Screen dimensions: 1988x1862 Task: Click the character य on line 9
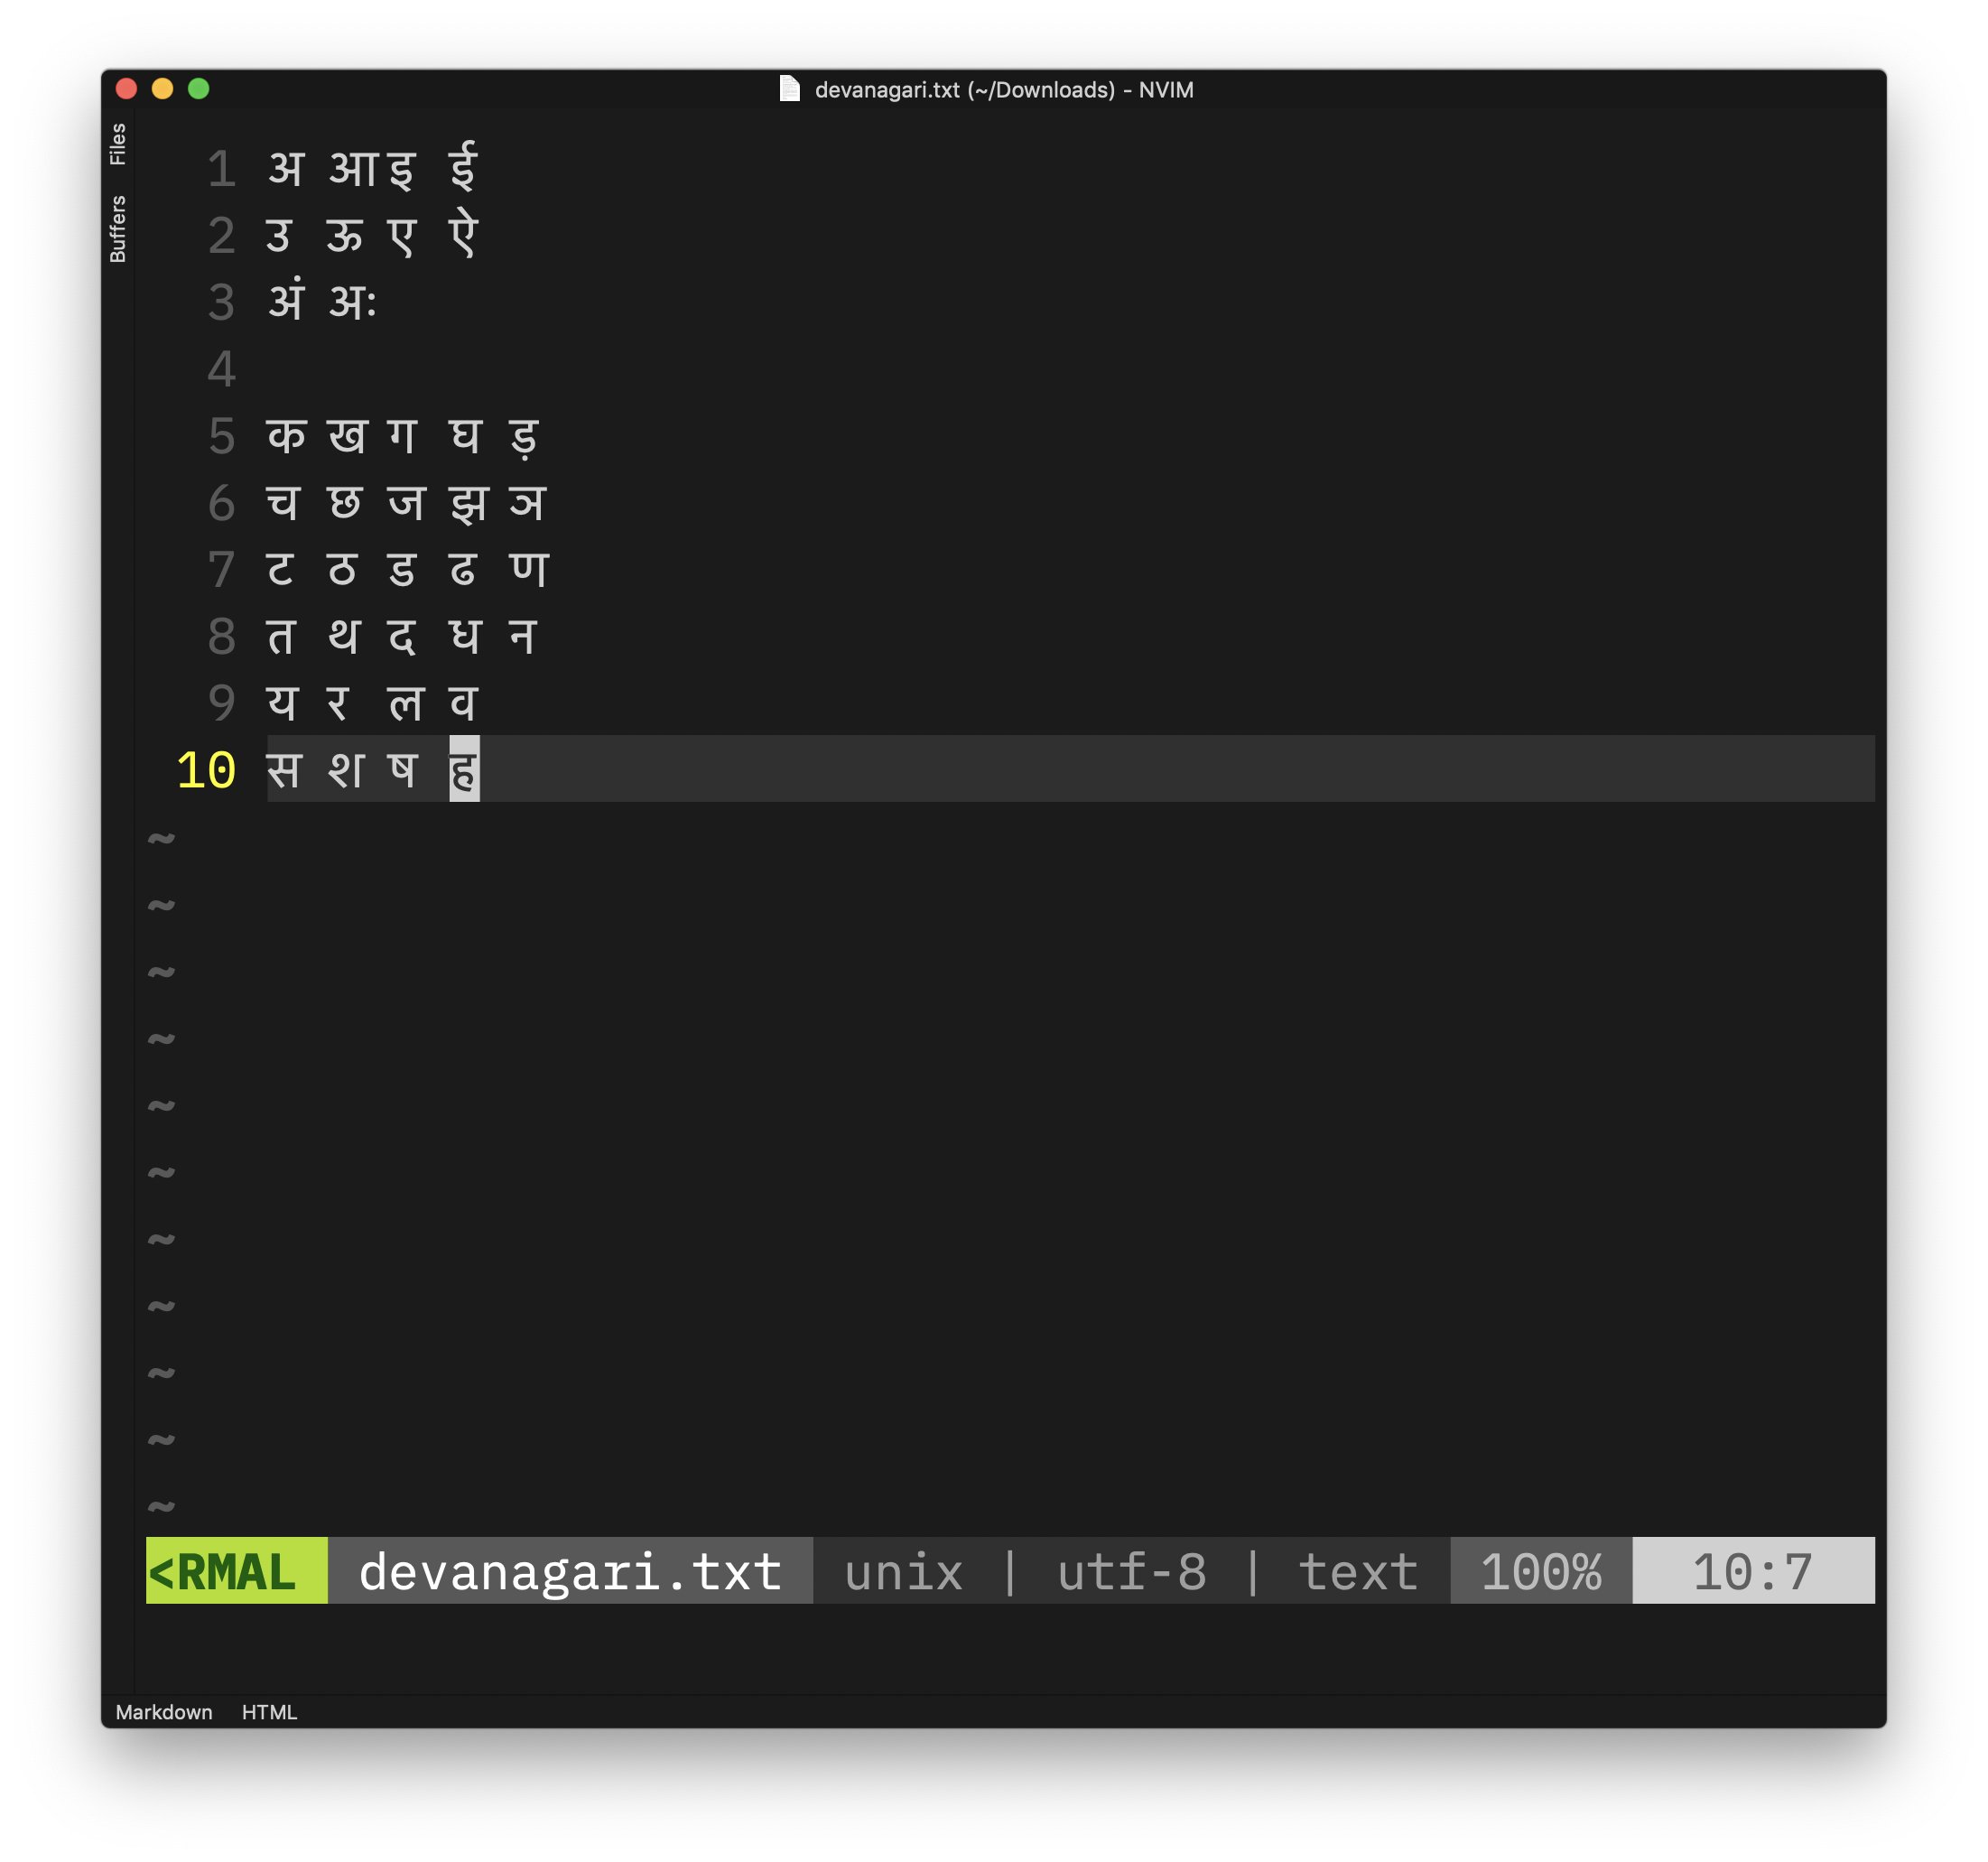coord(282,703)
